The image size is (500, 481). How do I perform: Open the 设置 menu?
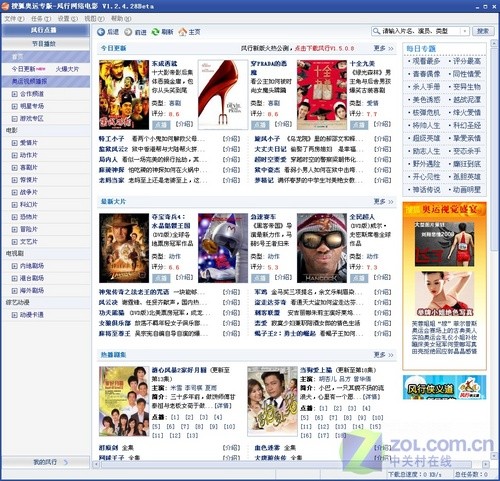point(68,19)
